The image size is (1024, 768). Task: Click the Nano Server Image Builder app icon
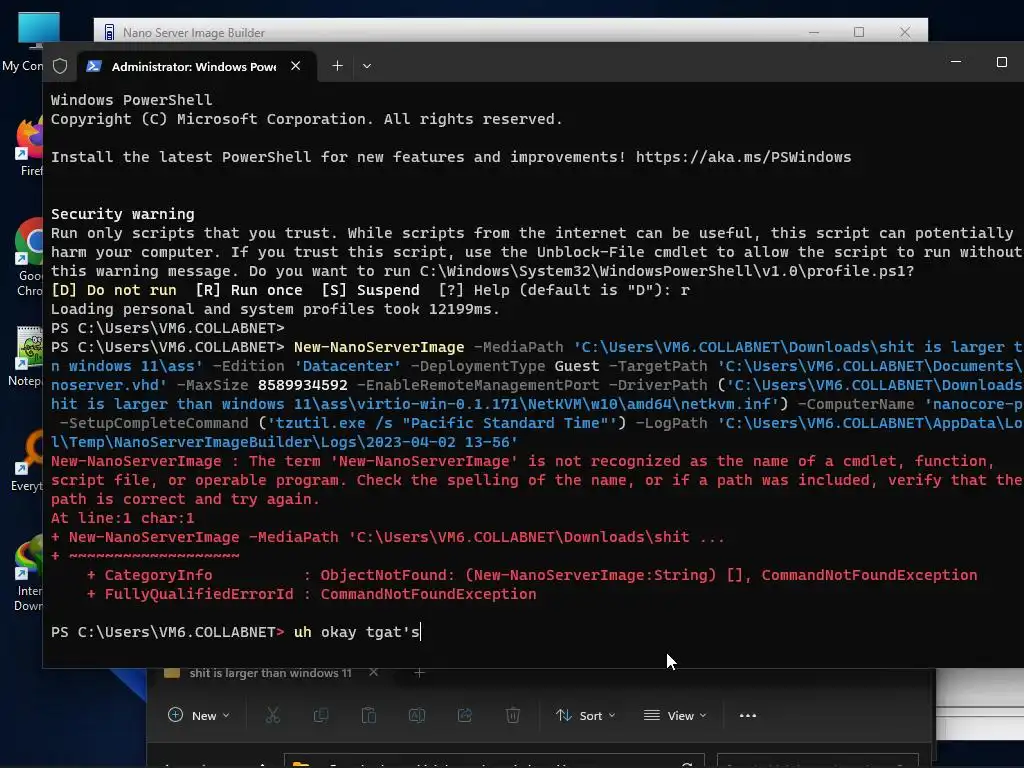click(x=110, y=32)
